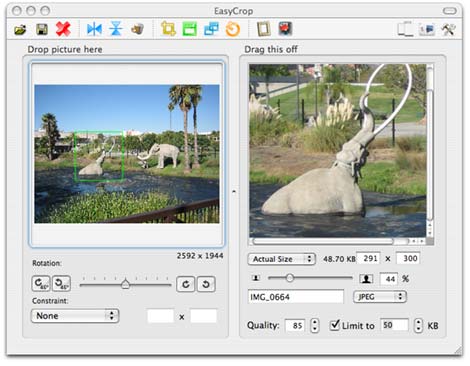Image resolution: width=470 pixels, height=366 pixels.
Task: Open the JPEG format dropdown
Action: tap(380, 297)
